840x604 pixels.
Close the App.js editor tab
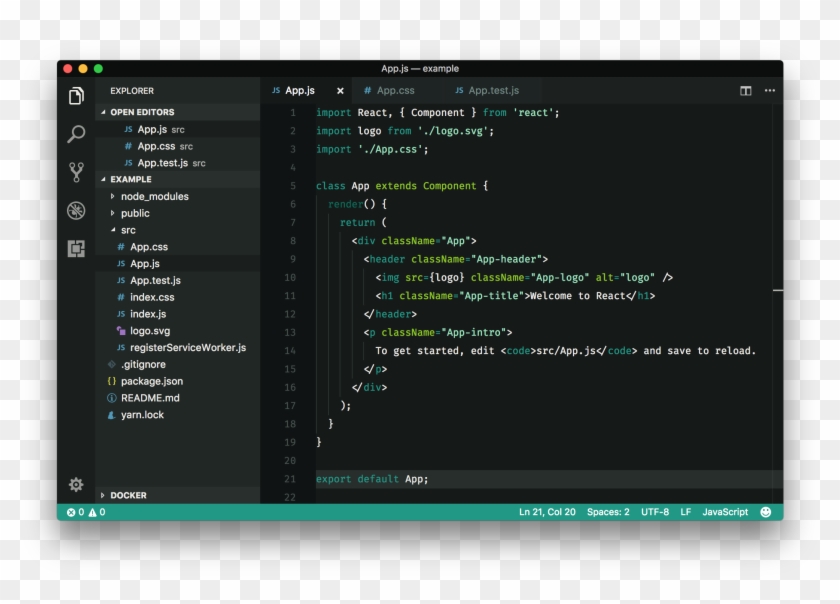pyautogui.click(x=340, y=90)
